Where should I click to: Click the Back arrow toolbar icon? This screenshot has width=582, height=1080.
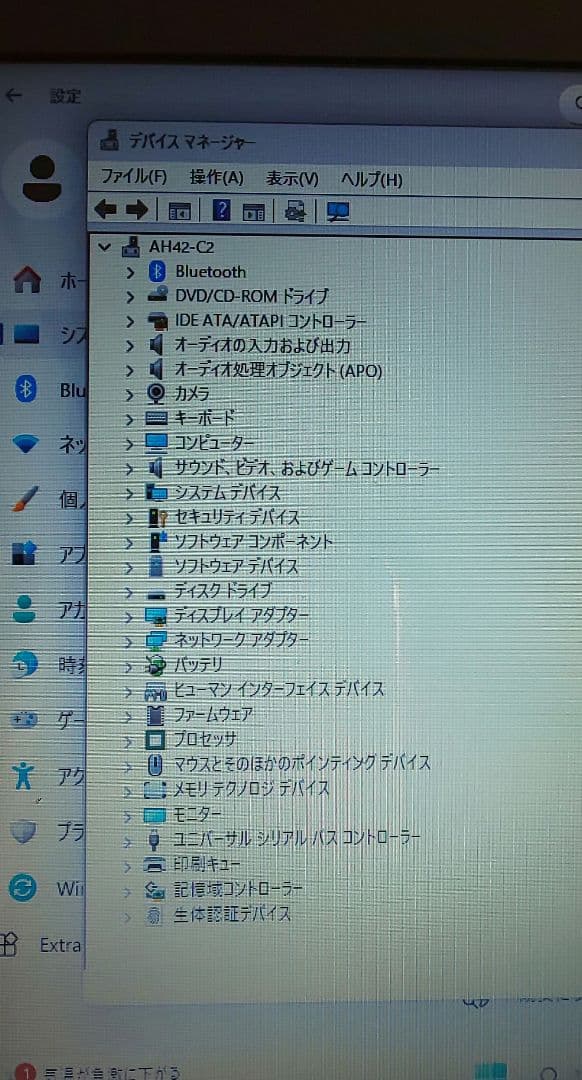click(x=105, y=209)
